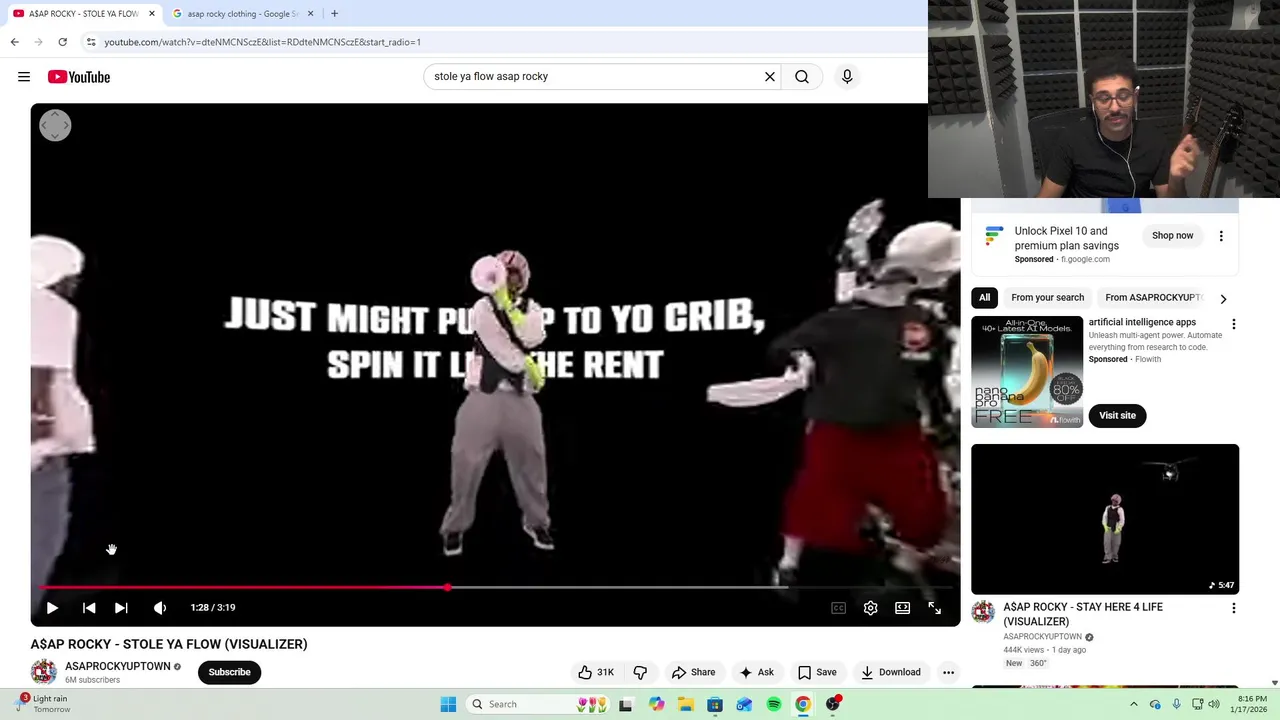
Task: Open Spotify from the taskbar
Action: [774, 704]
